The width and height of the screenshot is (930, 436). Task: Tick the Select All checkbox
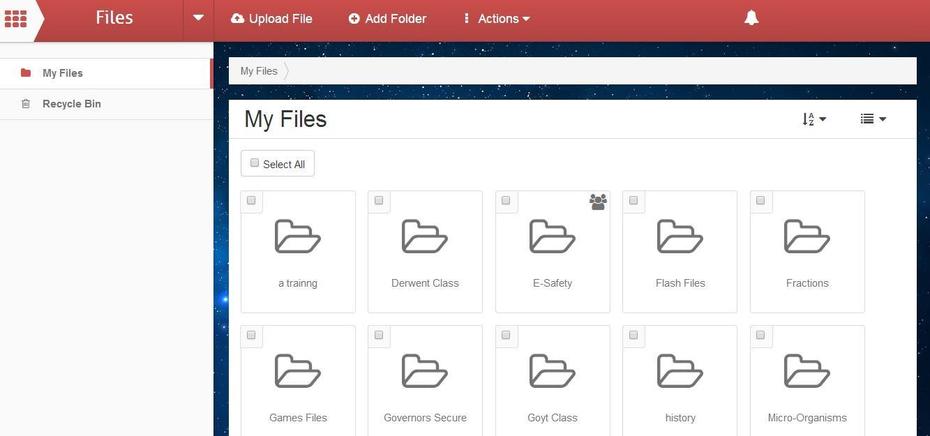pos(254,163)
